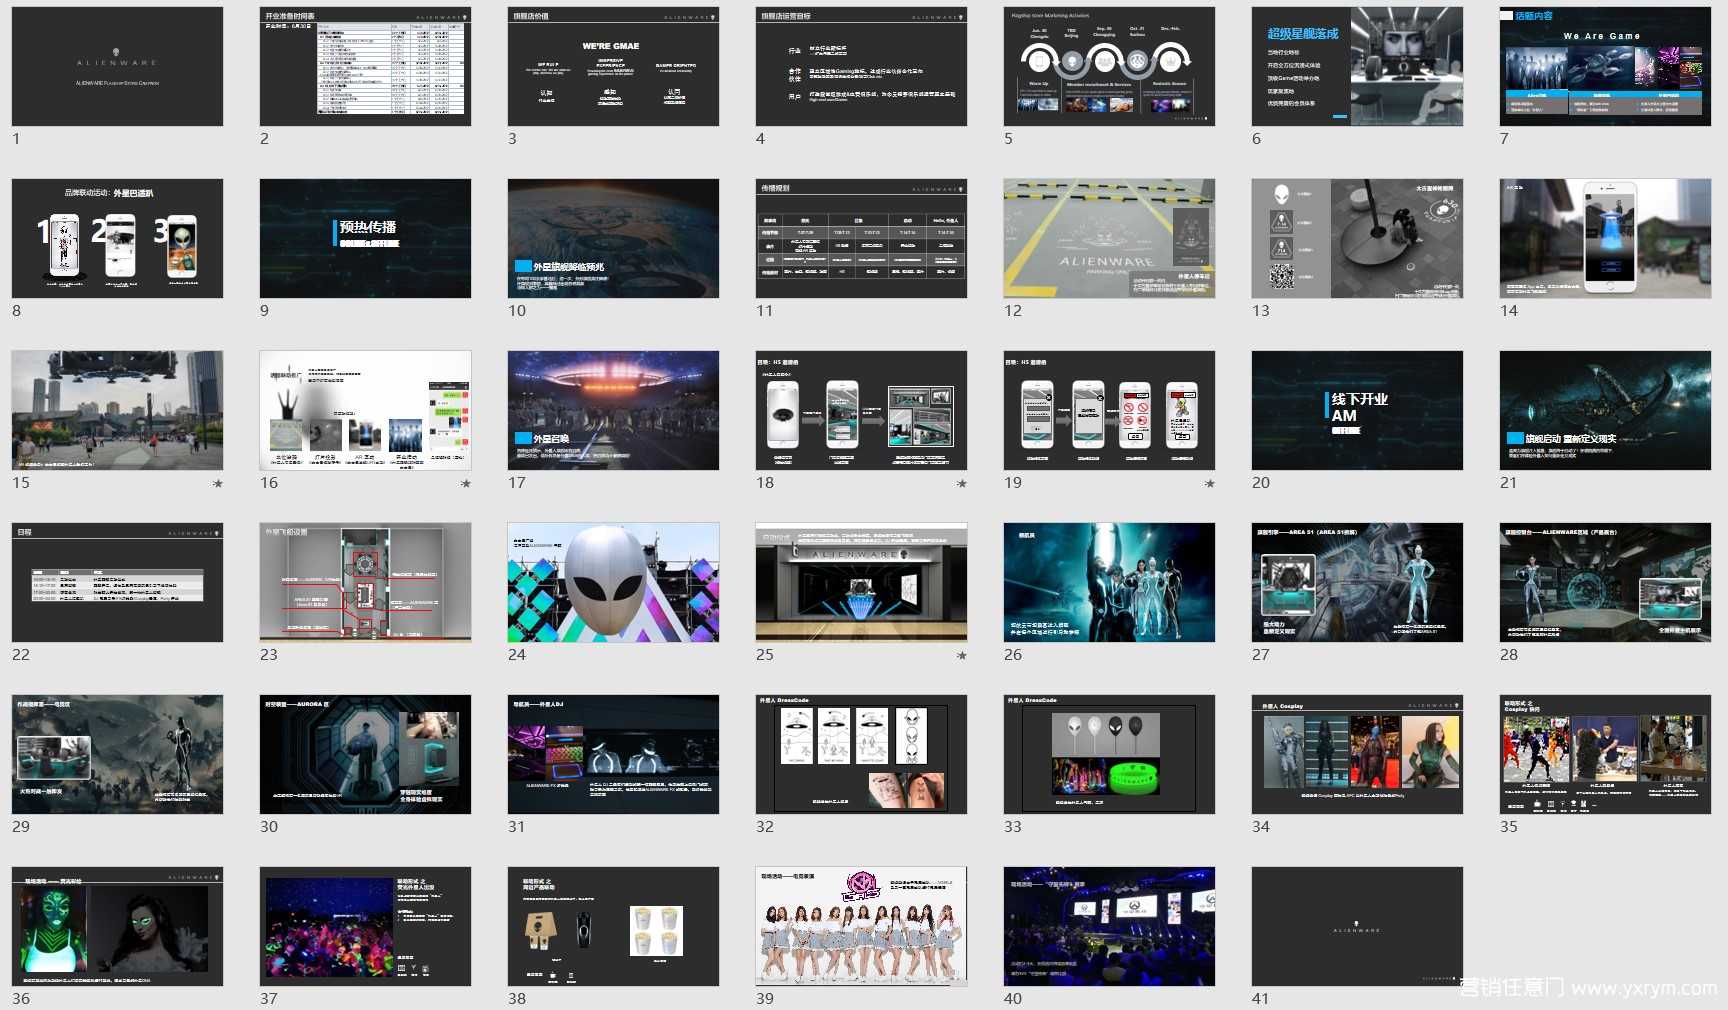Select slide 30 AURORA zone hexagonal portal
Image resolution: width=1728 pixels, height=1010 pixels.
click(365, 754)
